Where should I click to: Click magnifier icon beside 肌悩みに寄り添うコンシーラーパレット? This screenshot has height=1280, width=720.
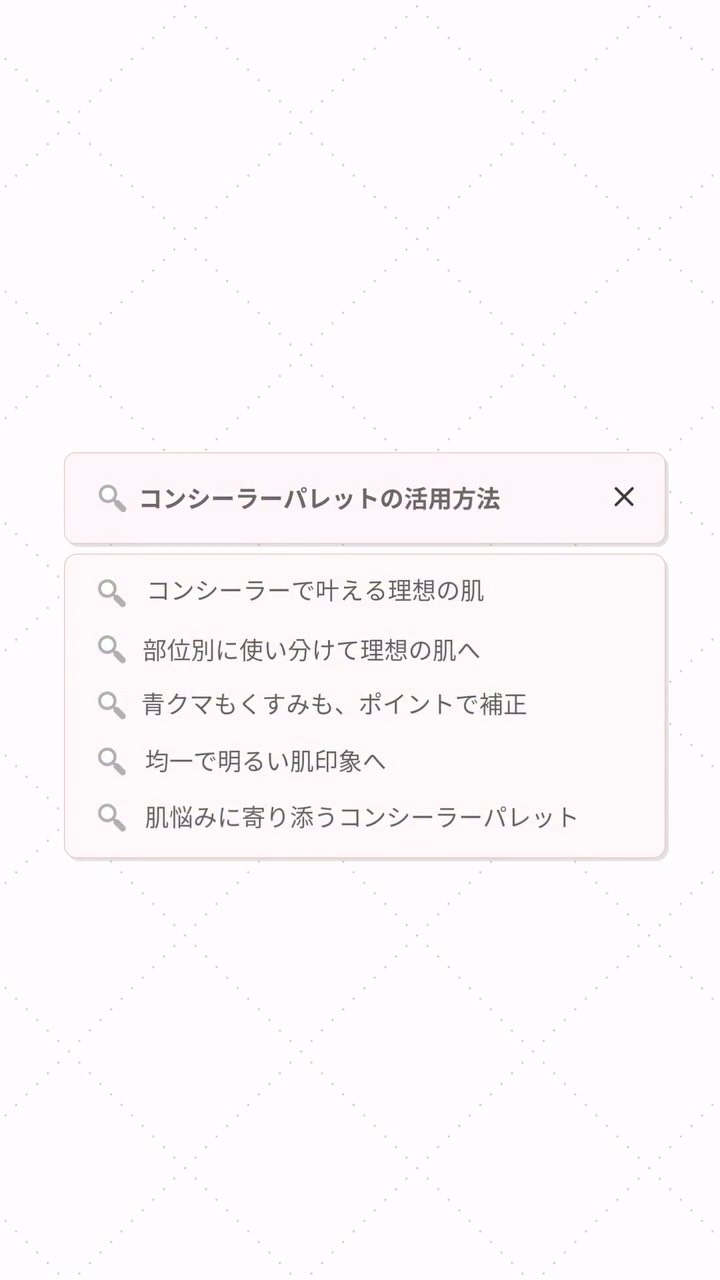(111, 817)
